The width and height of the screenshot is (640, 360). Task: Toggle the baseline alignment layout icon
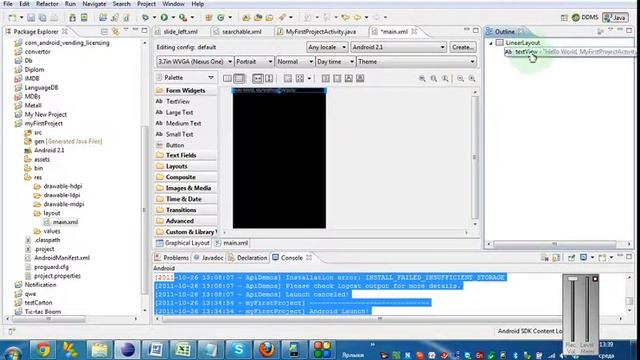pos(288,78)
